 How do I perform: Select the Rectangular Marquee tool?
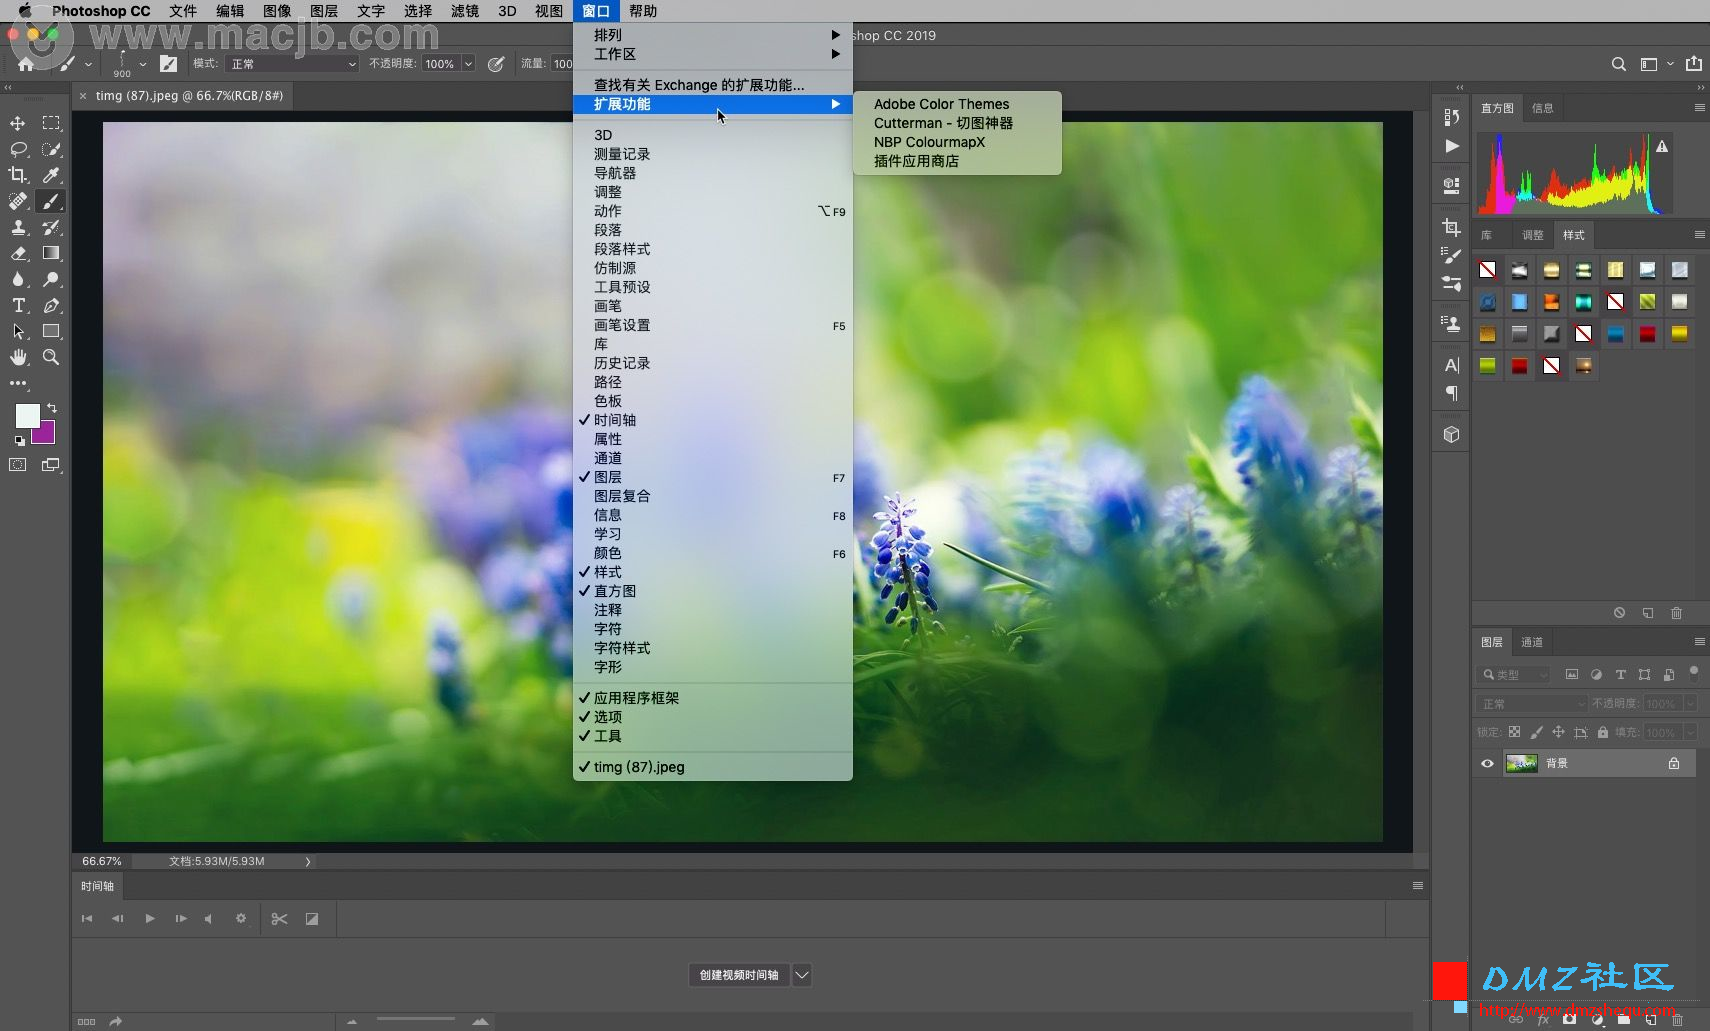51,123
